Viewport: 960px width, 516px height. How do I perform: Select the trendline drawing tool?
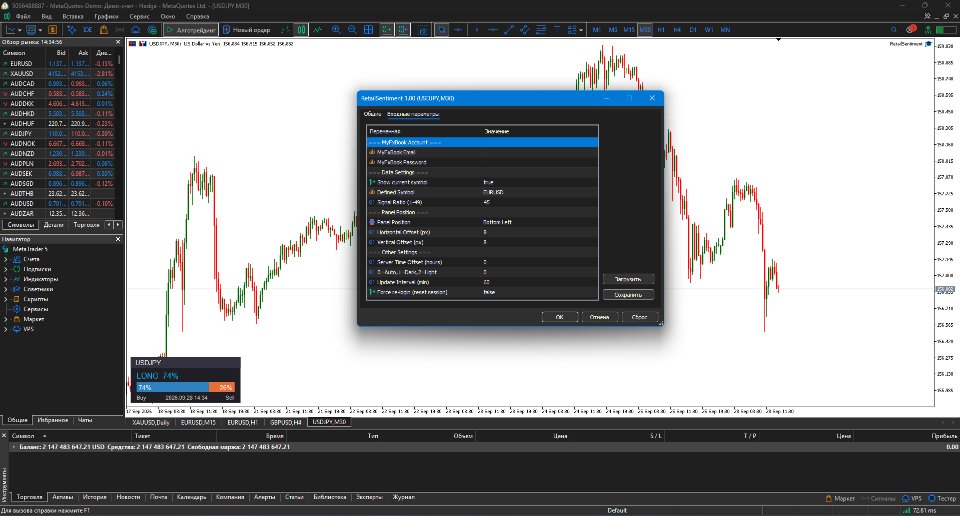[x=509, y=29]
